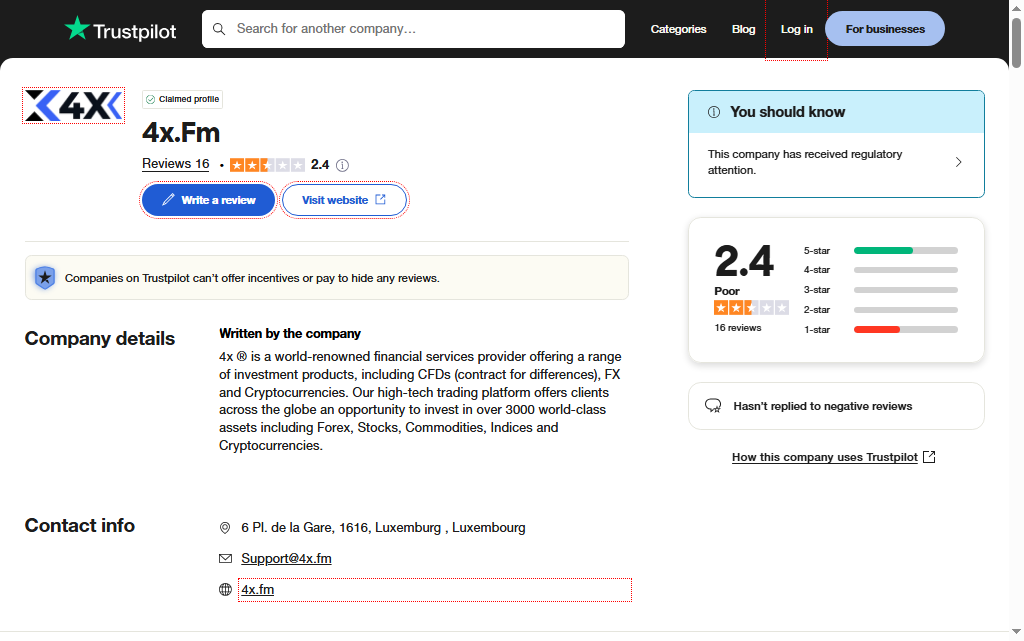Click the external link icon in Visit website
The image size is (1024, 641).
pyautogui.click(x=381, y=200)
